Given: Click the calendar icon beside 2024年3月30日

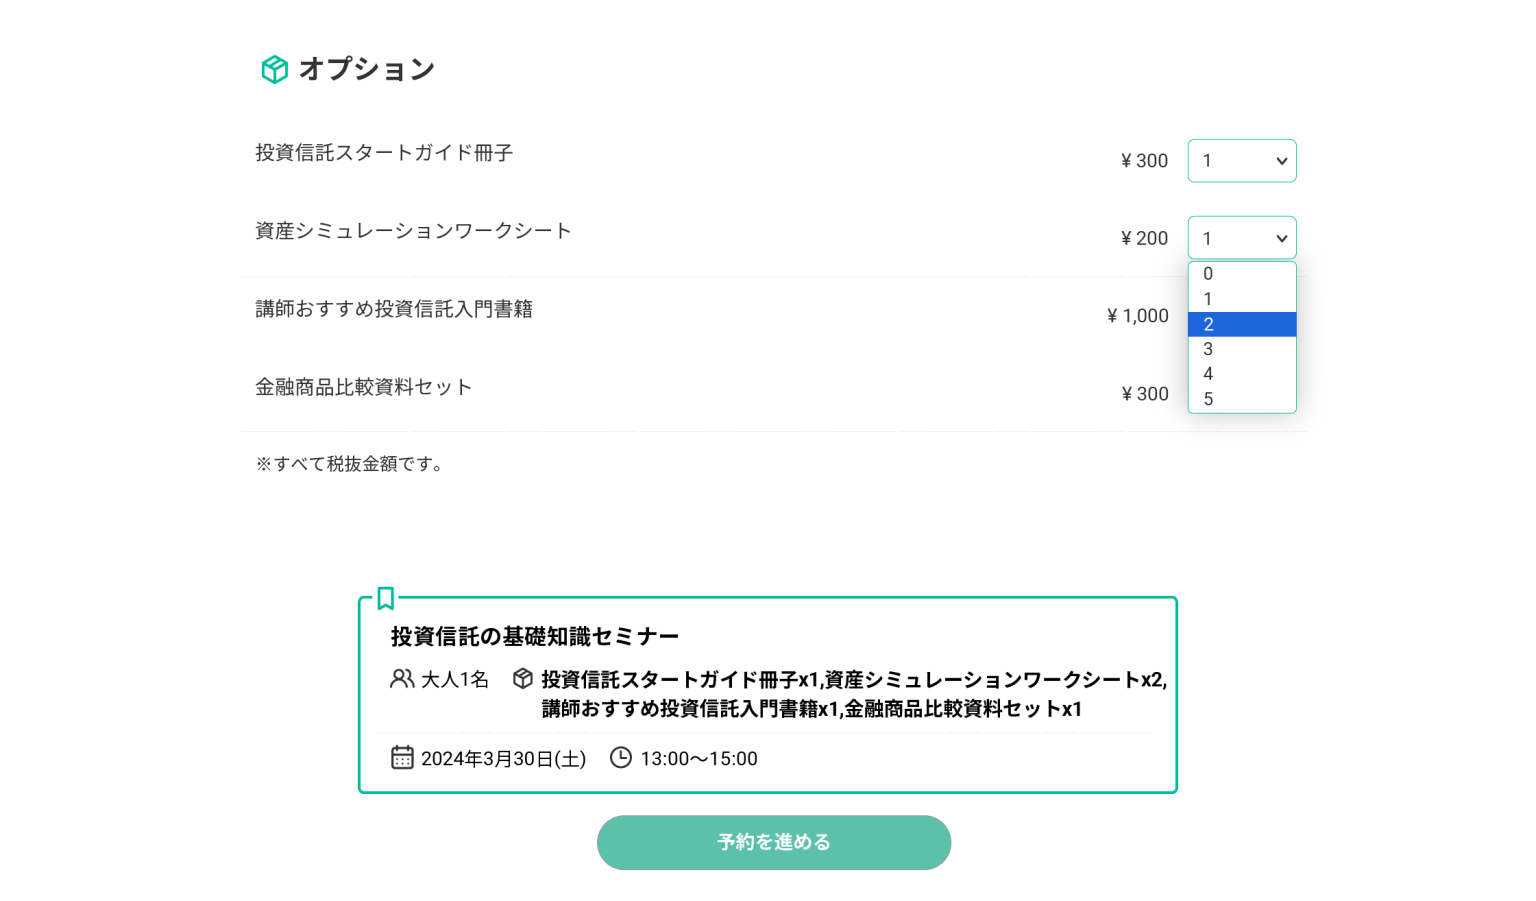Looking at the screenshot, I should [x=402, y=757].
